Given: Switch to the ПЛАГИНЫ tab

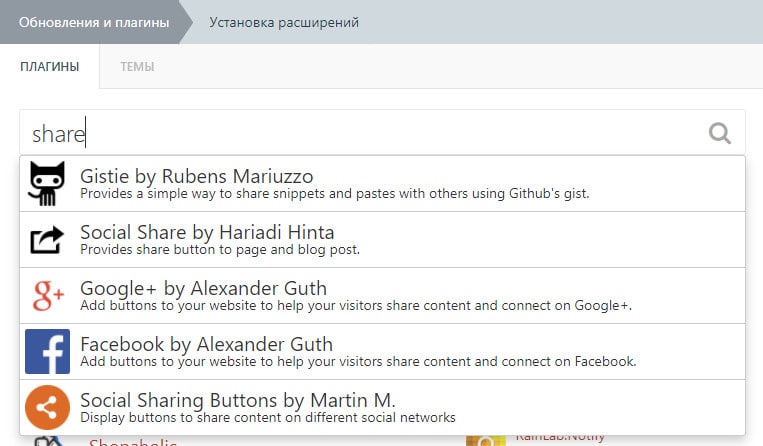Looking at the screenshot, I should point(50,67).
